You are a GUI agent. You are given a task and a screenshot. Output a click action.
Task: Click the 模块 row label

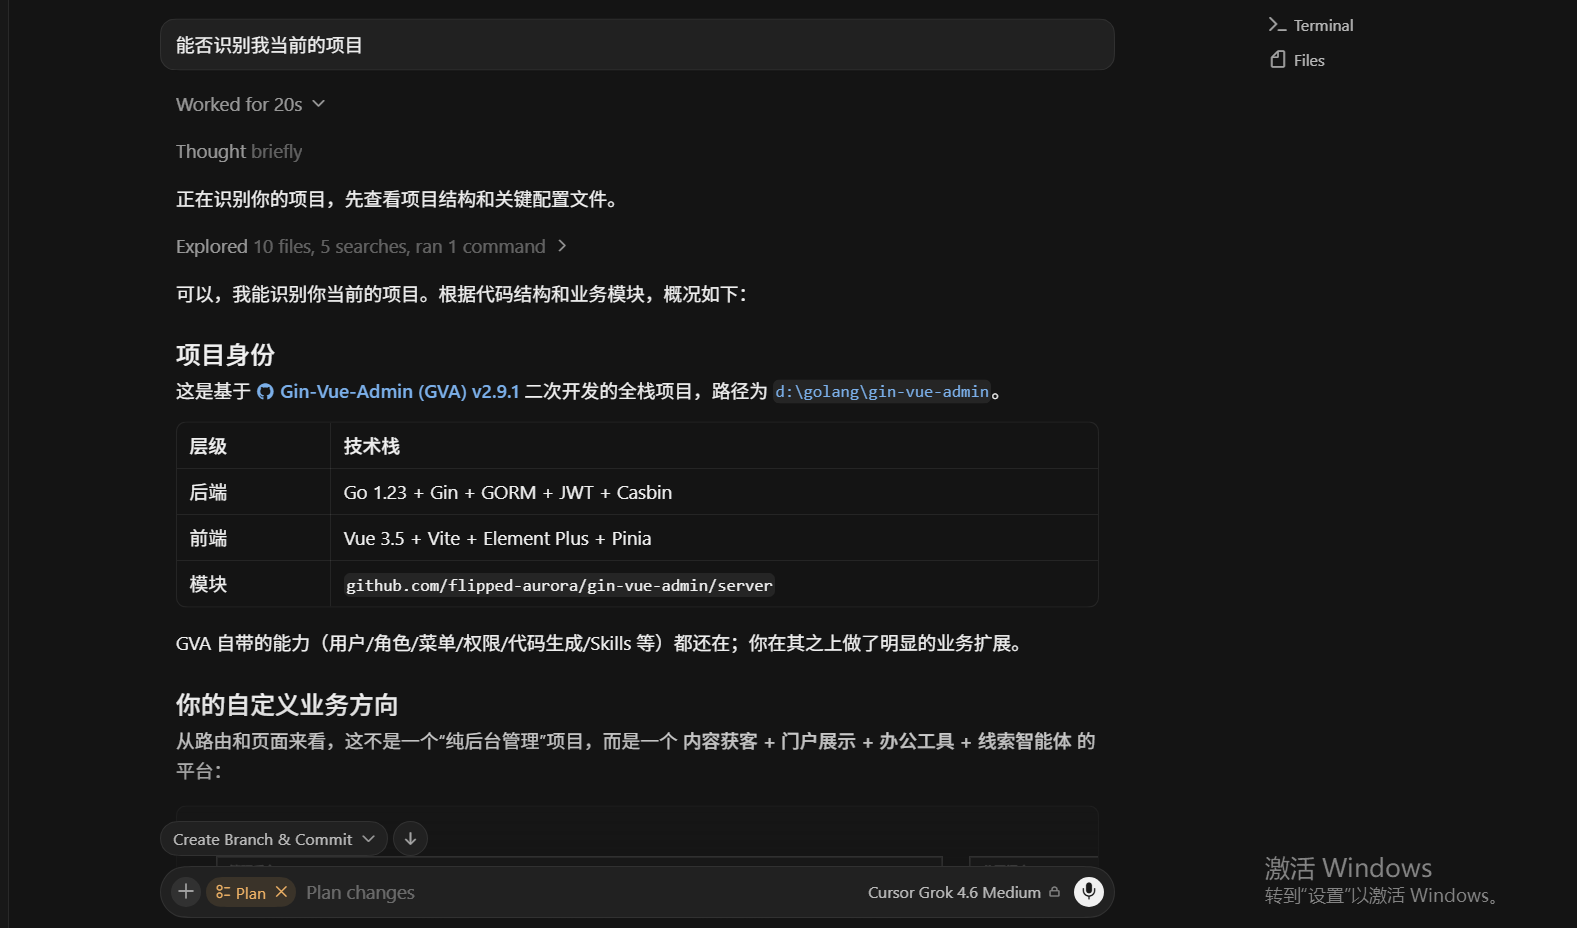[x=208, y=584]
